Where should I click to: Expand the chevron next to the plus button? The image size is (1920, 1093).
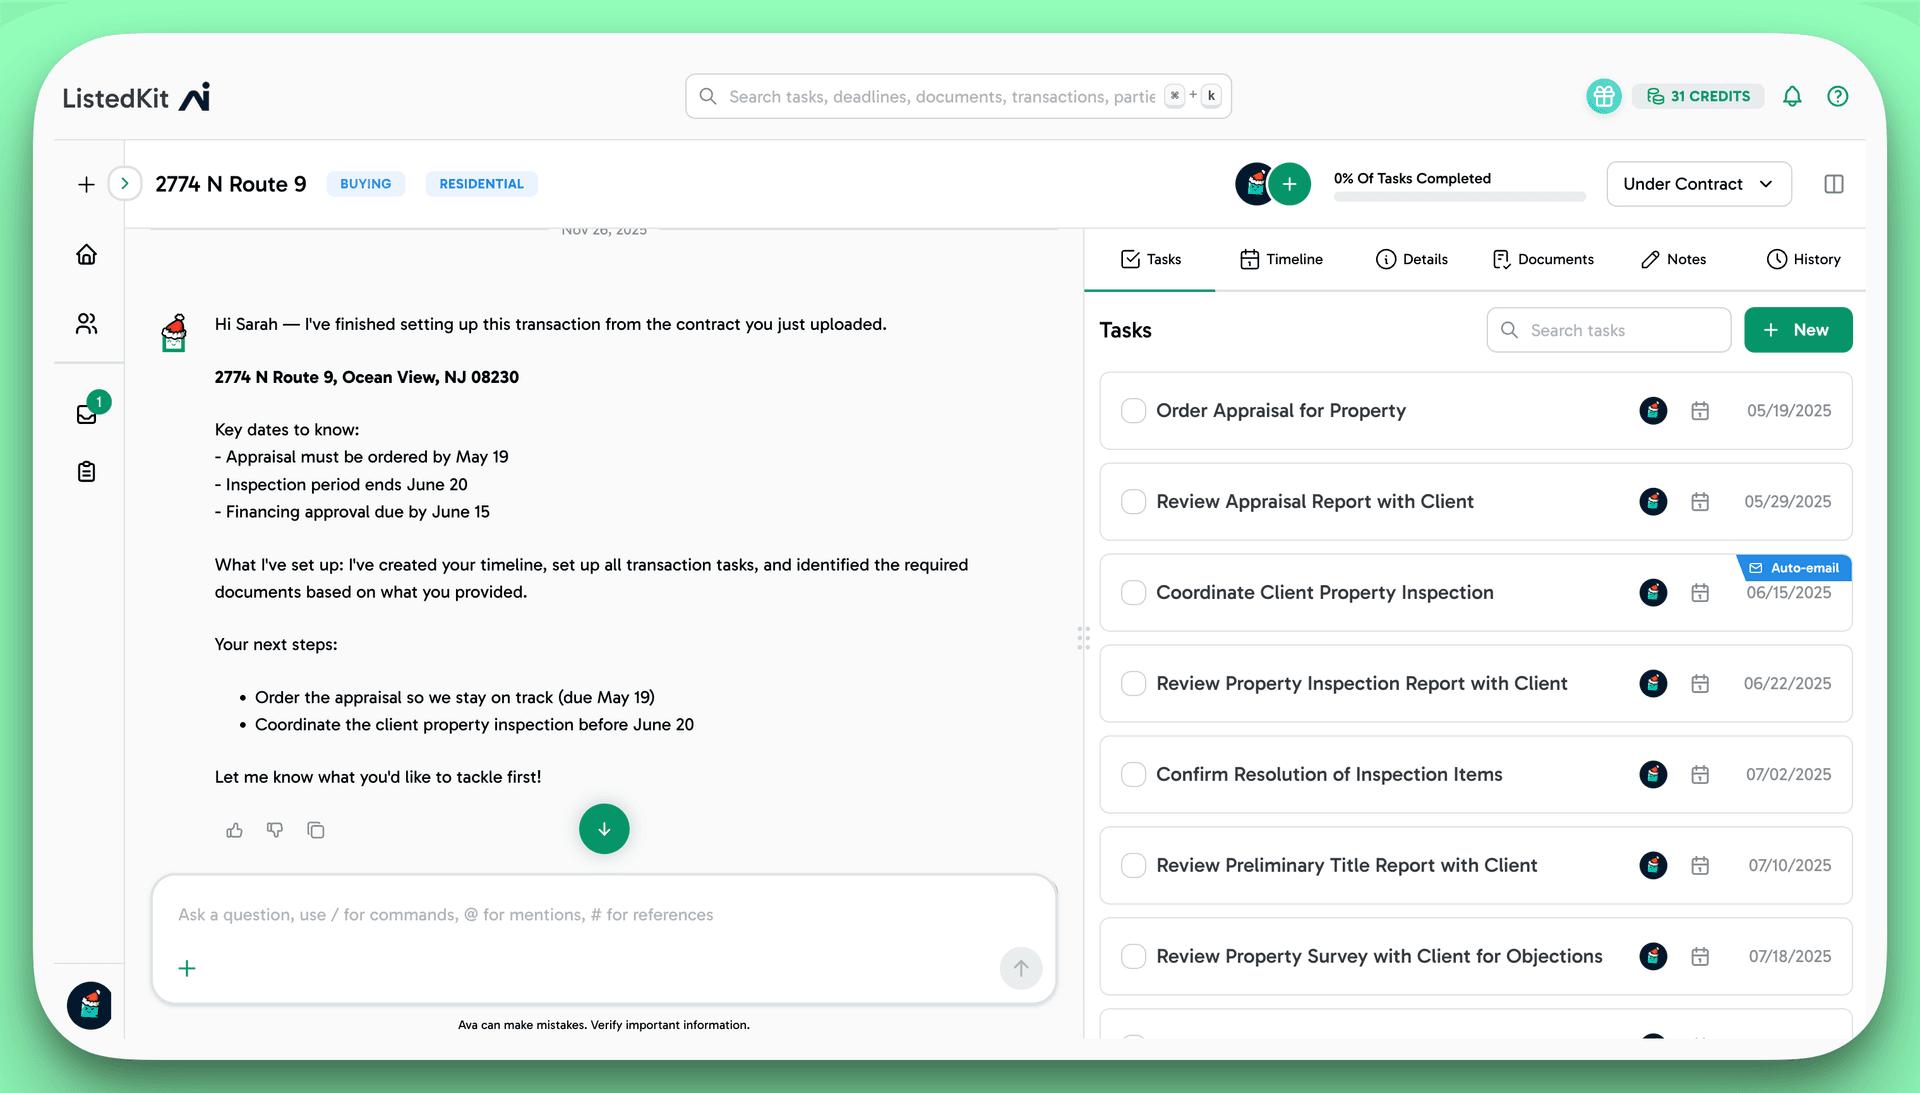pos(125,183)
